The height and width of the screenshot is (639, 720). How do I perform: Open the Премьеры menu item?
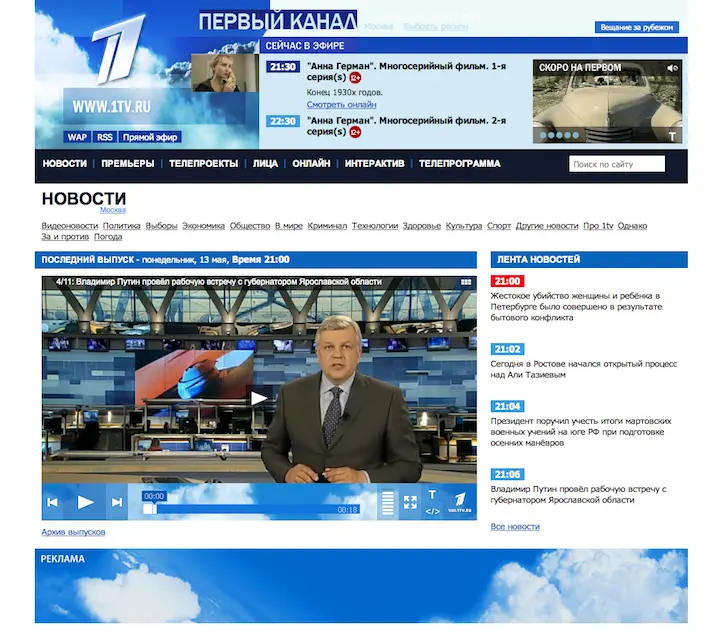point(128,164)
